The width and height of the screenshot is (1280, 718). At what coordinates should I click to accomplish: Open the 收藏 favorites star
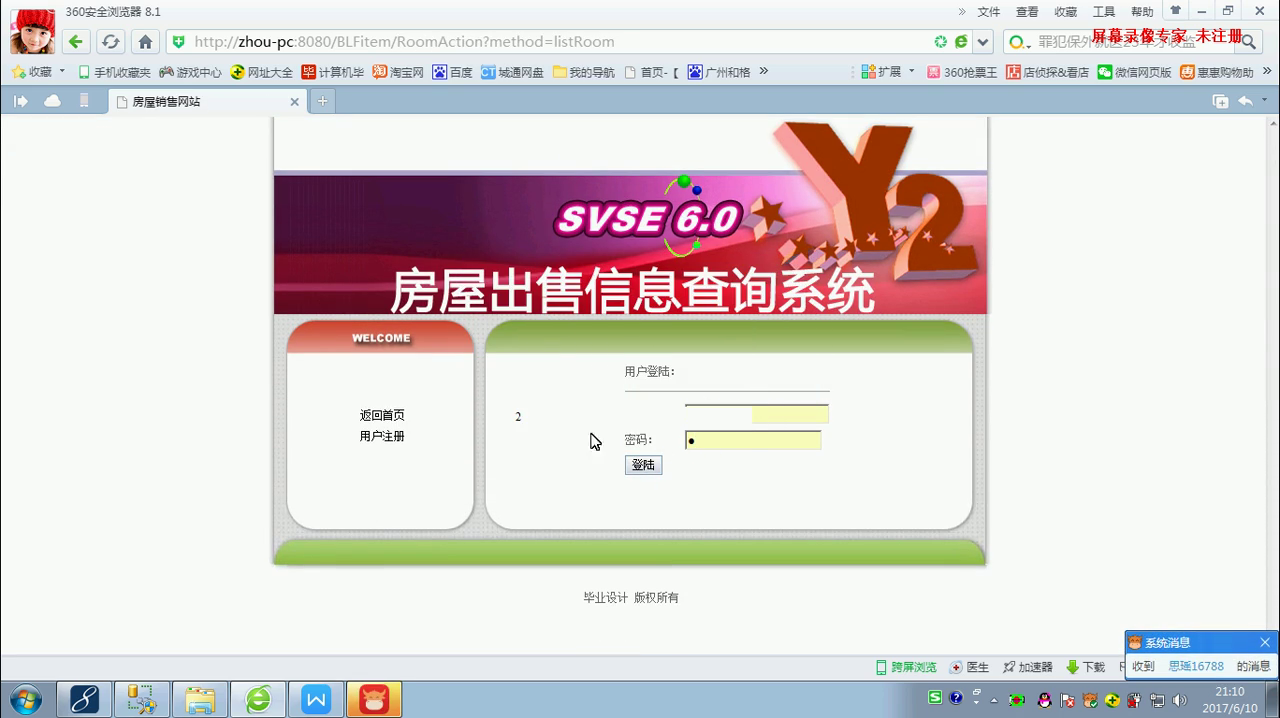tap(32, 72)
